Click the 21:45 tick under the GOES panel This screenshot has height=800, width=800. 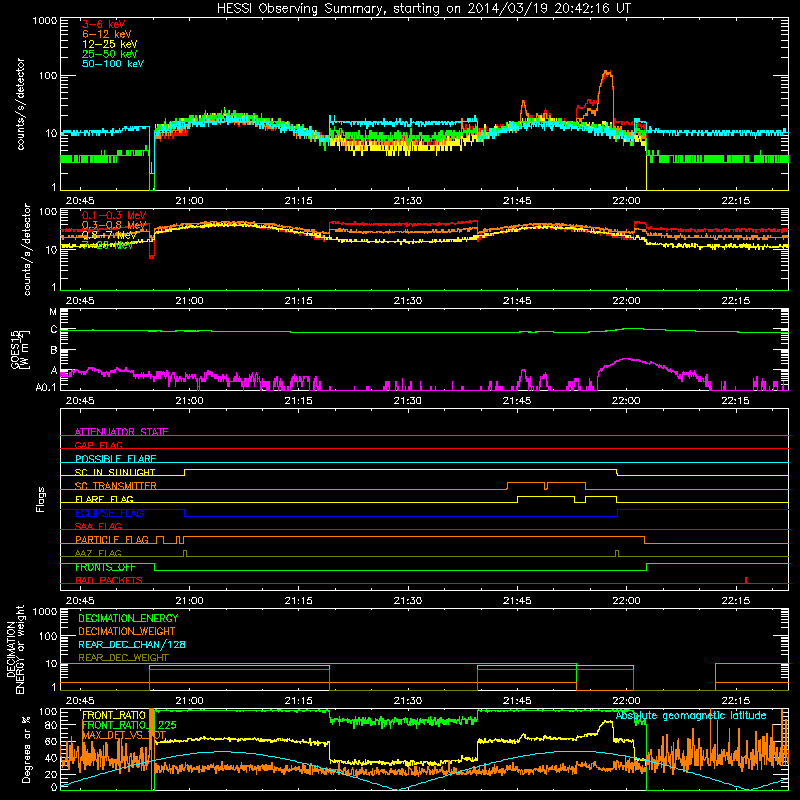coord(517,401)
